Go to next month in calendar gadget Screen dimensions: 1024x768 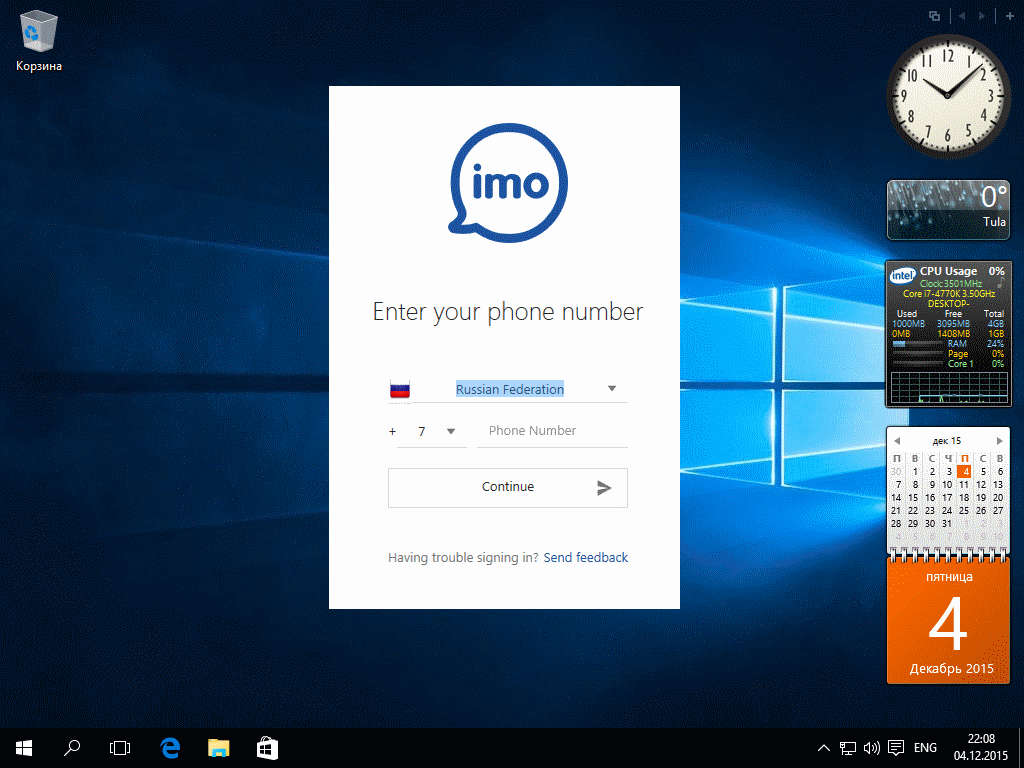(x=999, y=441)
